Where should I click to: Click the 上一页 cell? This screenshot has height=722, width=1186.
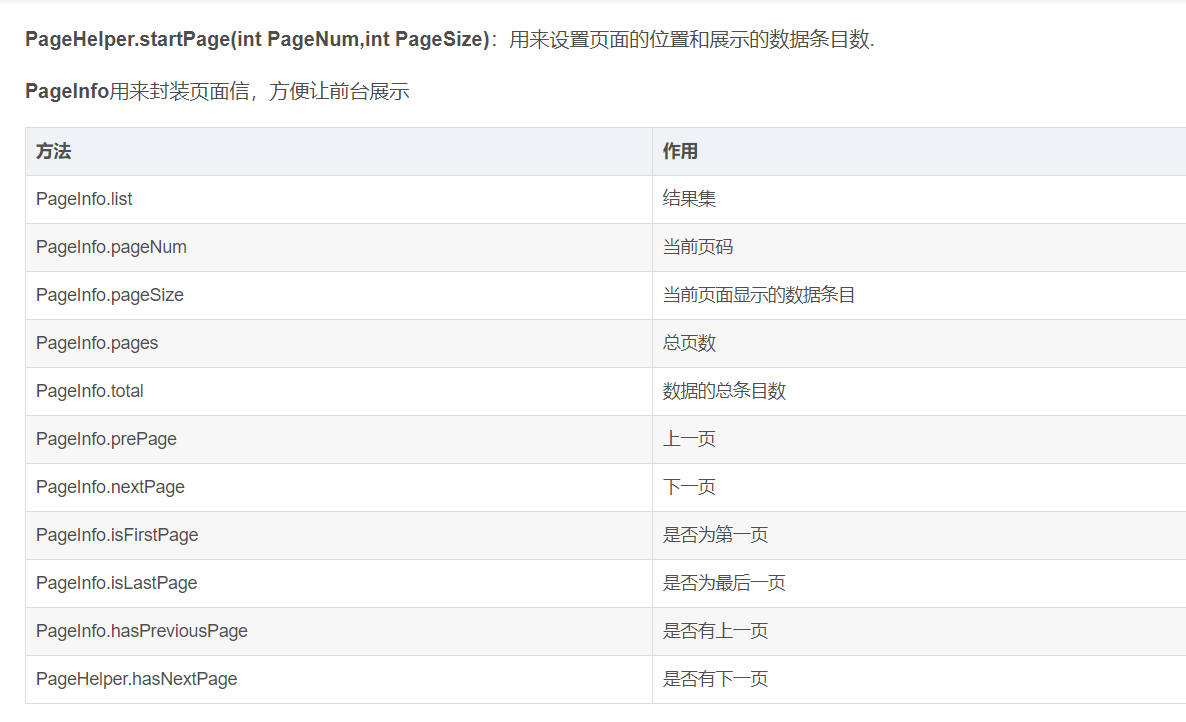tap(919, 439)
